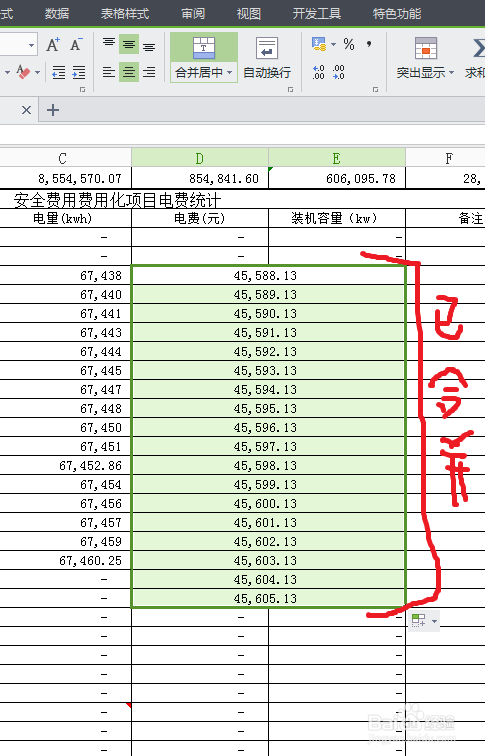
Task: Select cell with 854,841.60
Action: pos(200,178)
